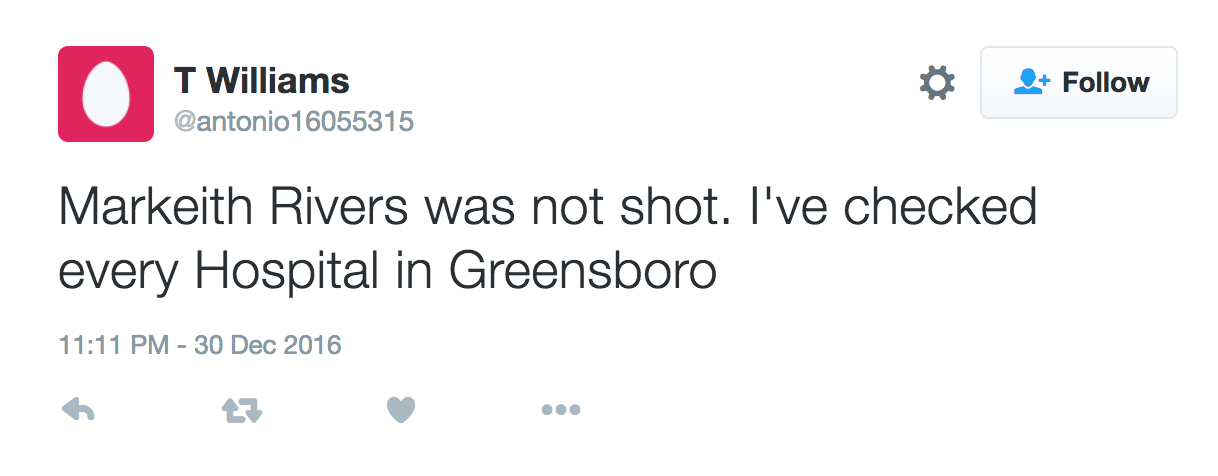Viewport: 1218px width, 476px height.
Task: Click the word "Follow" label text
Action: pyautogui.click(x=1105, y=83)
